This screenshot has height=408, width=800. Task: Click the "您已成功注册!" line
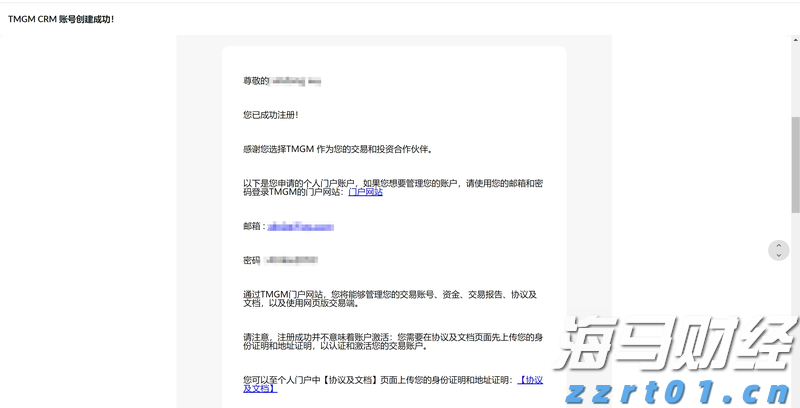270,115
